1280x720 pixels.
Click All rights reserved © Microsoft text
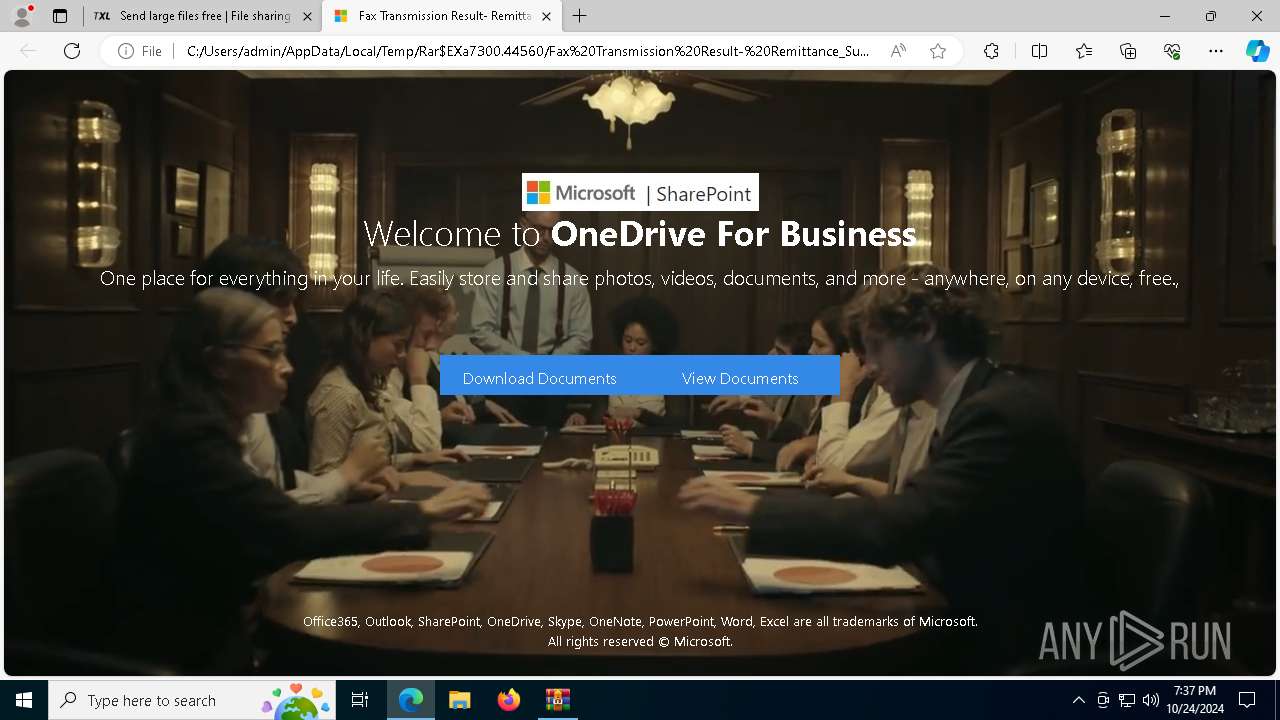click(640, 641)
